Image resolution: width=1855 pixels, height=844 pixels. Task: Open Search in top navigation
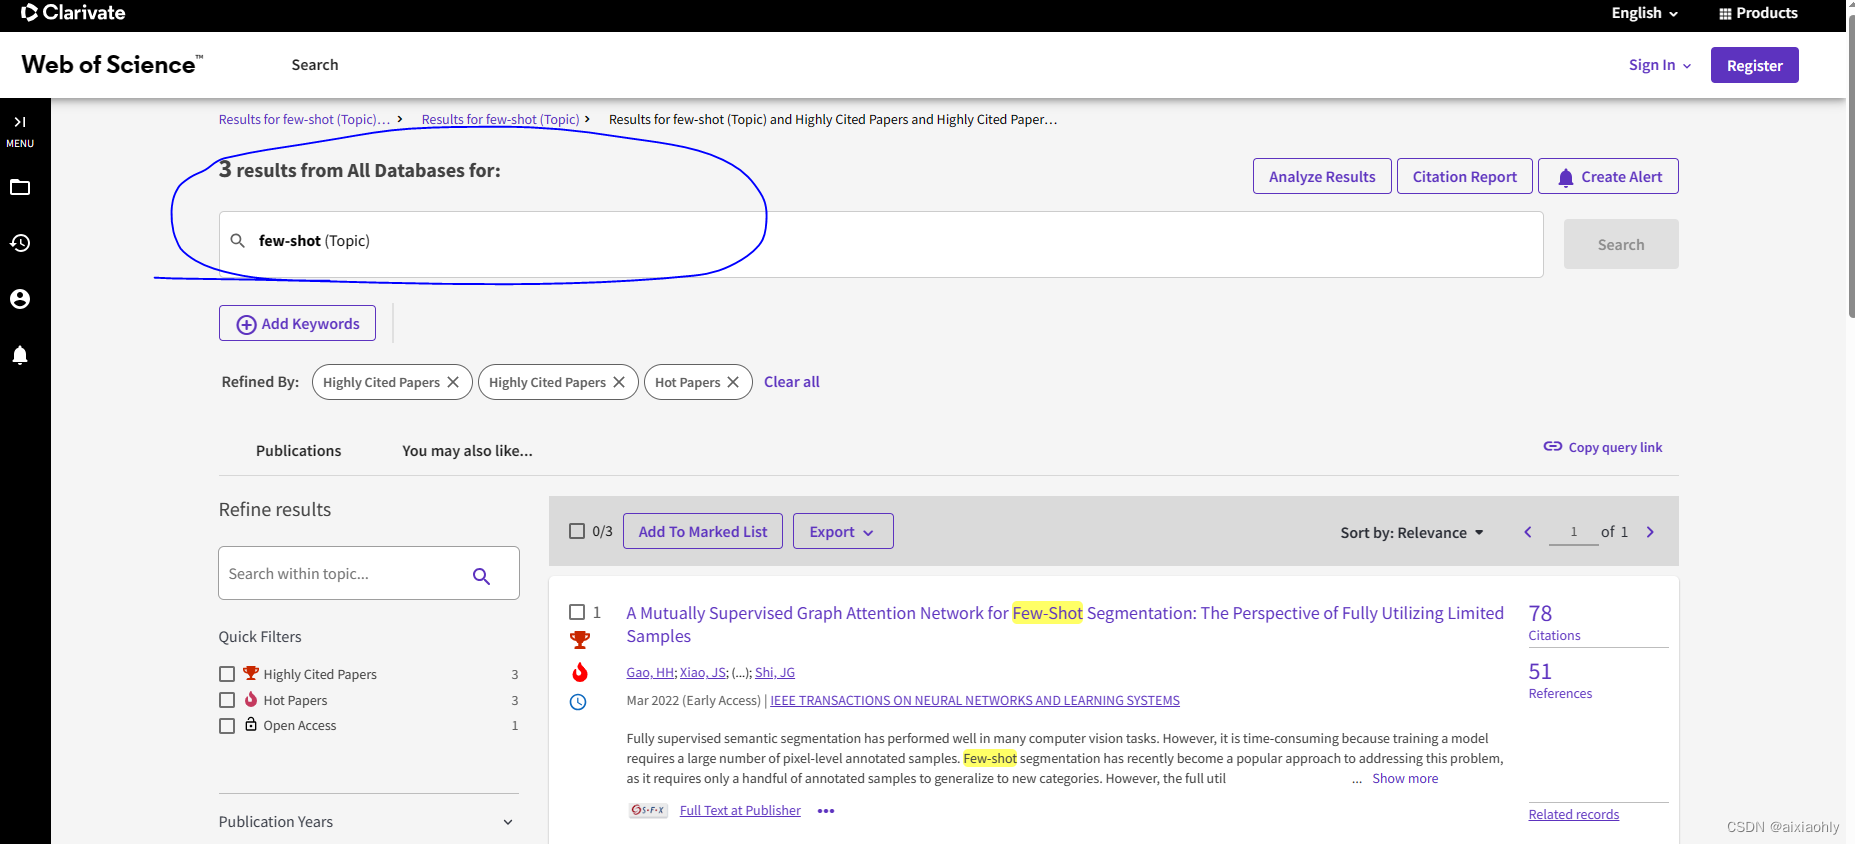click(x=315, y=65)
